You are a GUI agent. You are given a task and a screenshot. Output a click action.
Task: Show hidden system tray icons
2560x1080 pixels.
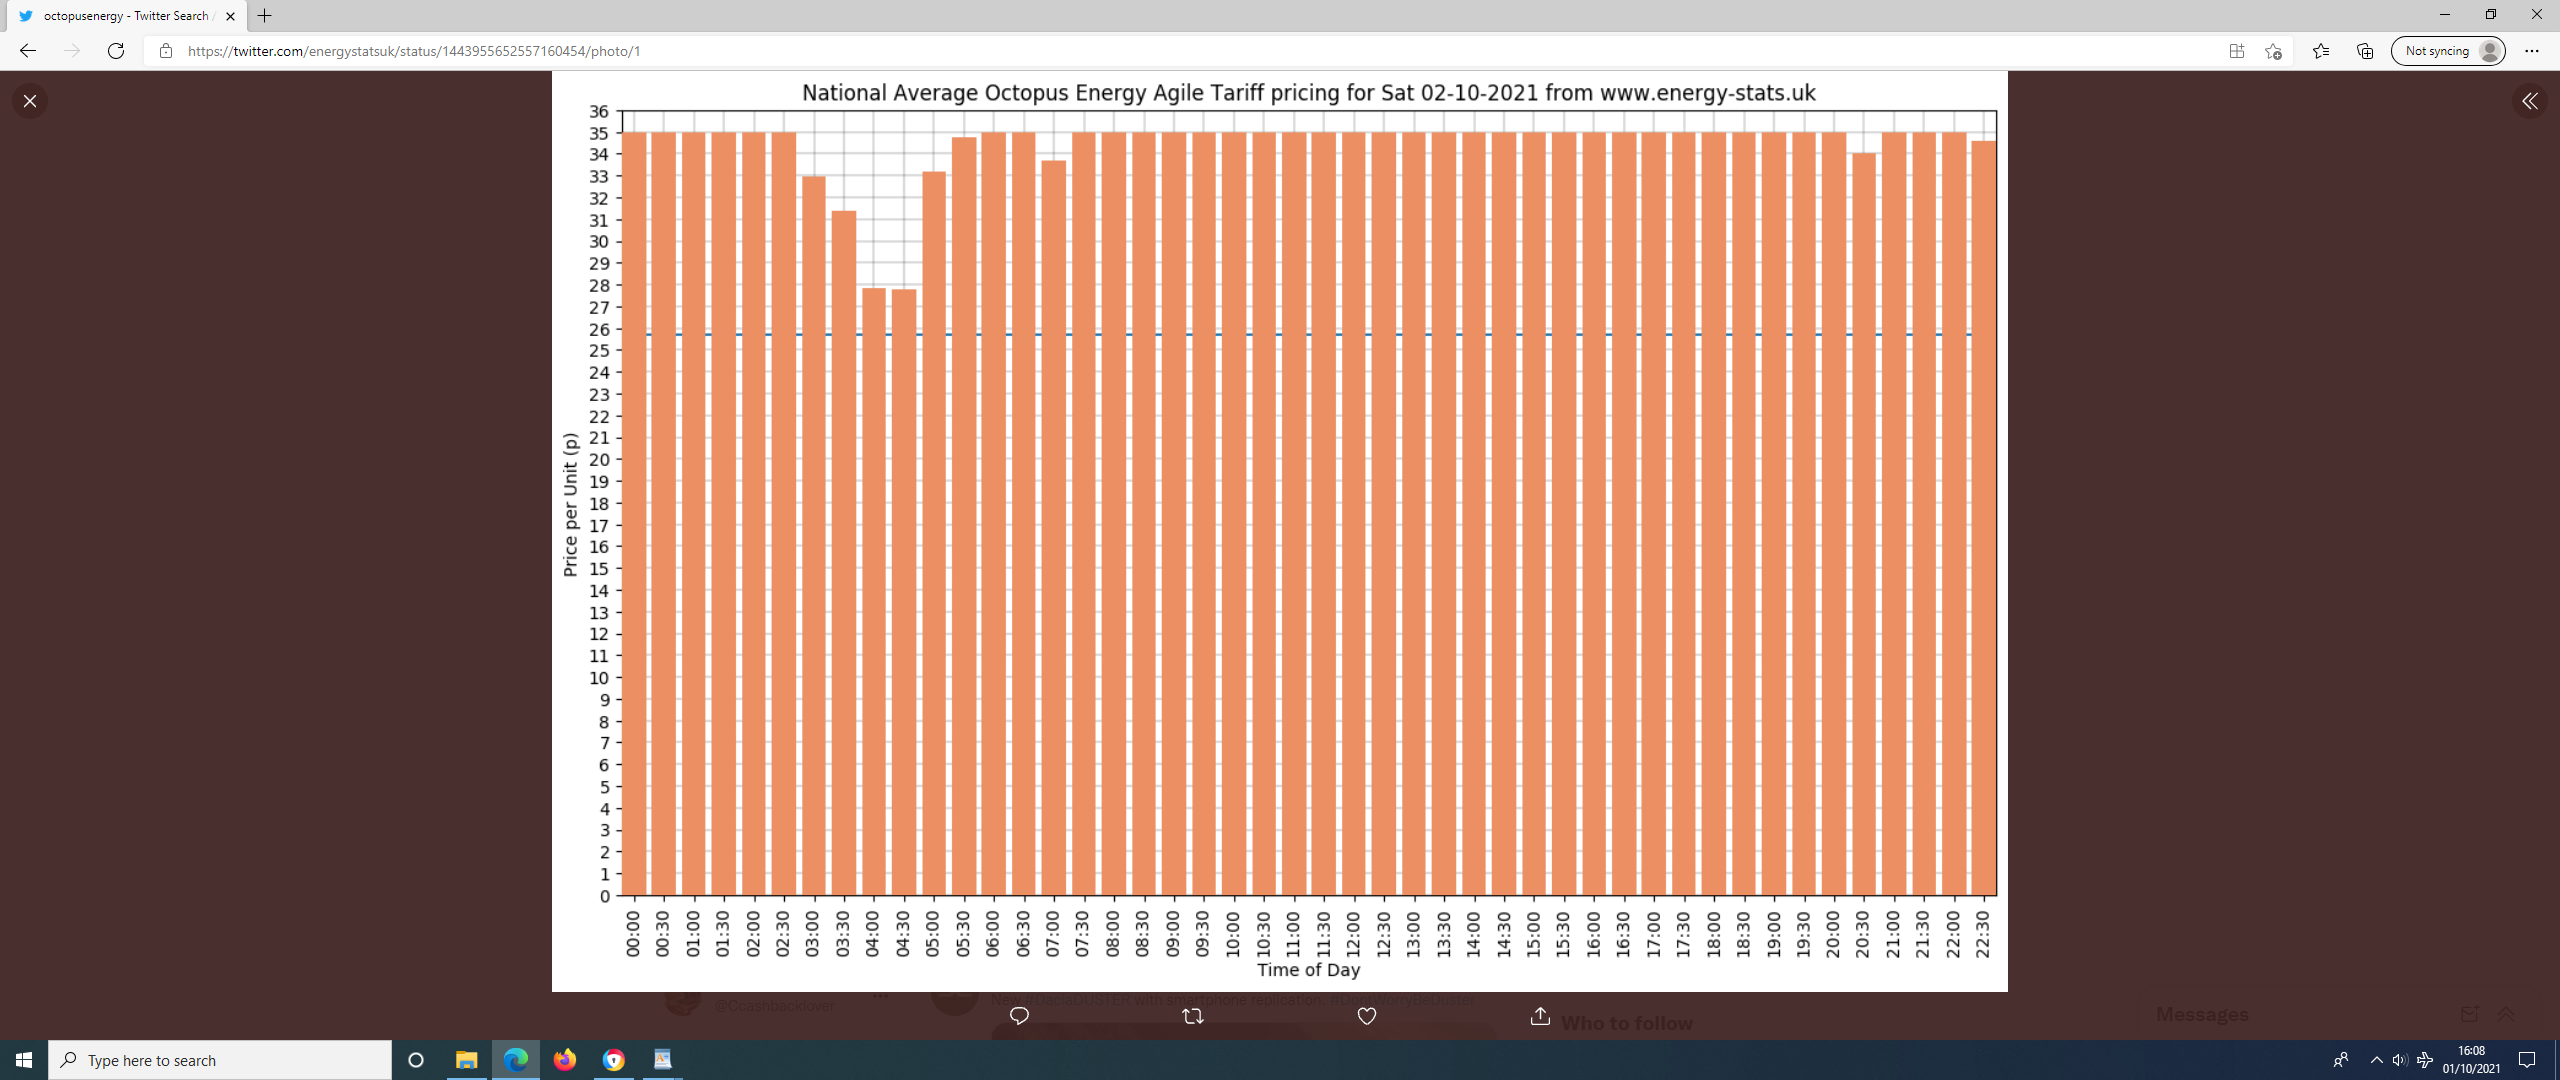click(x=2376, y=1060)
